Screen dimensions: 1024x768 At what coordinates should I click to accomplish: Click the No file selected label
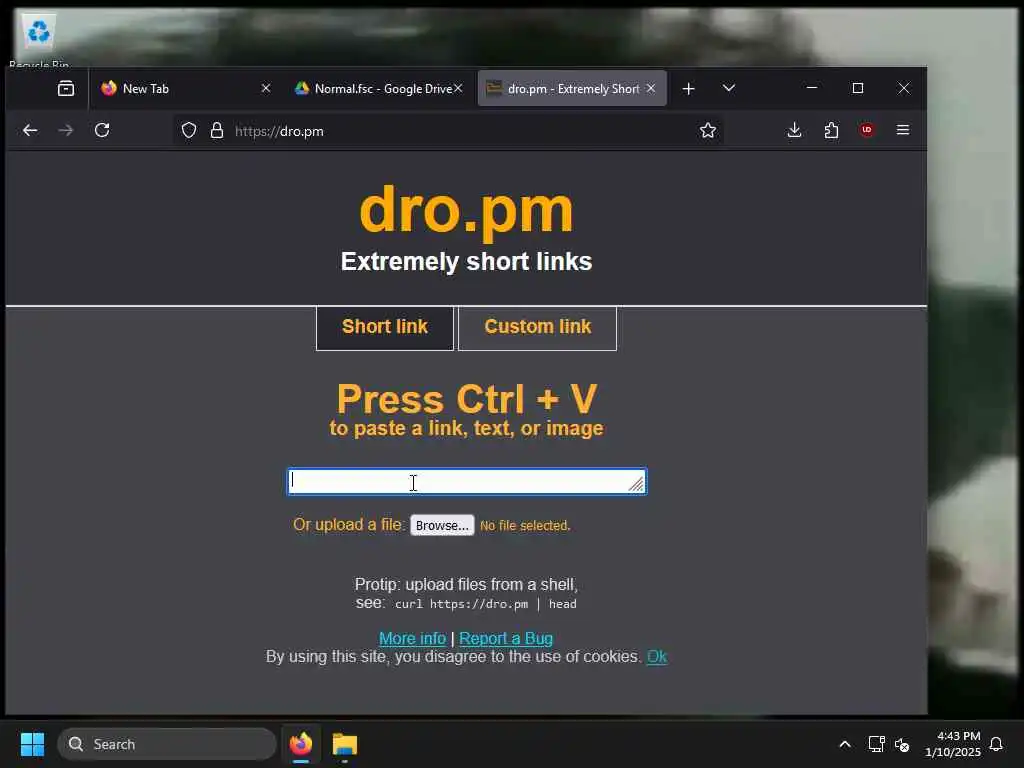pos(525,525)
